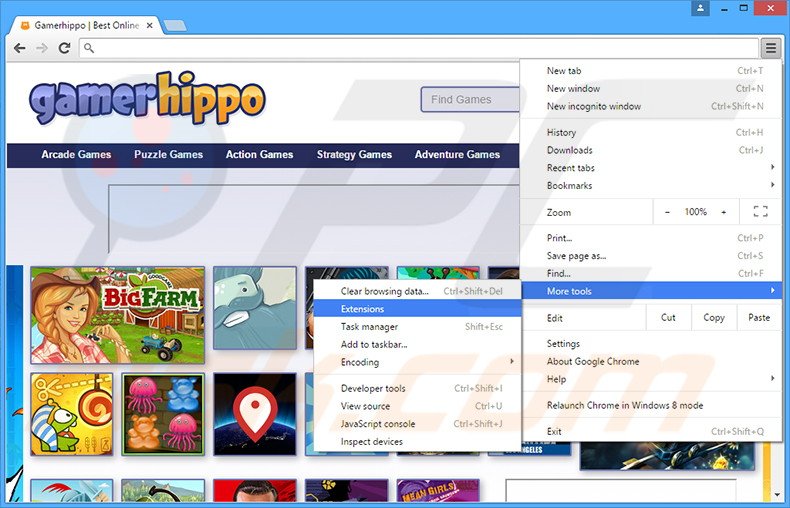
Task: Click the Find Games search field
Action: 470,100
